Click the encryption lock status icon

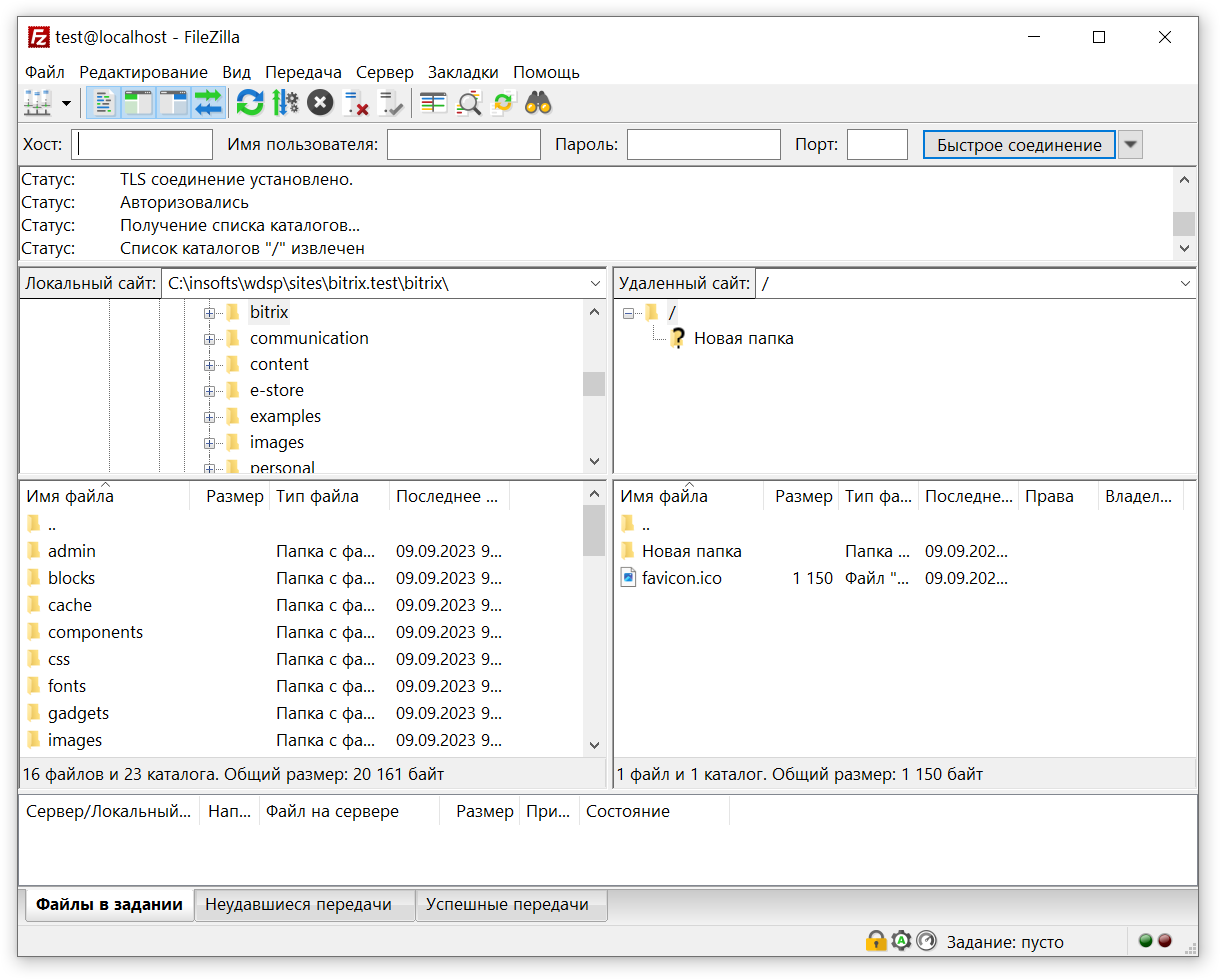pyautogui.click(x=876, y=941)
